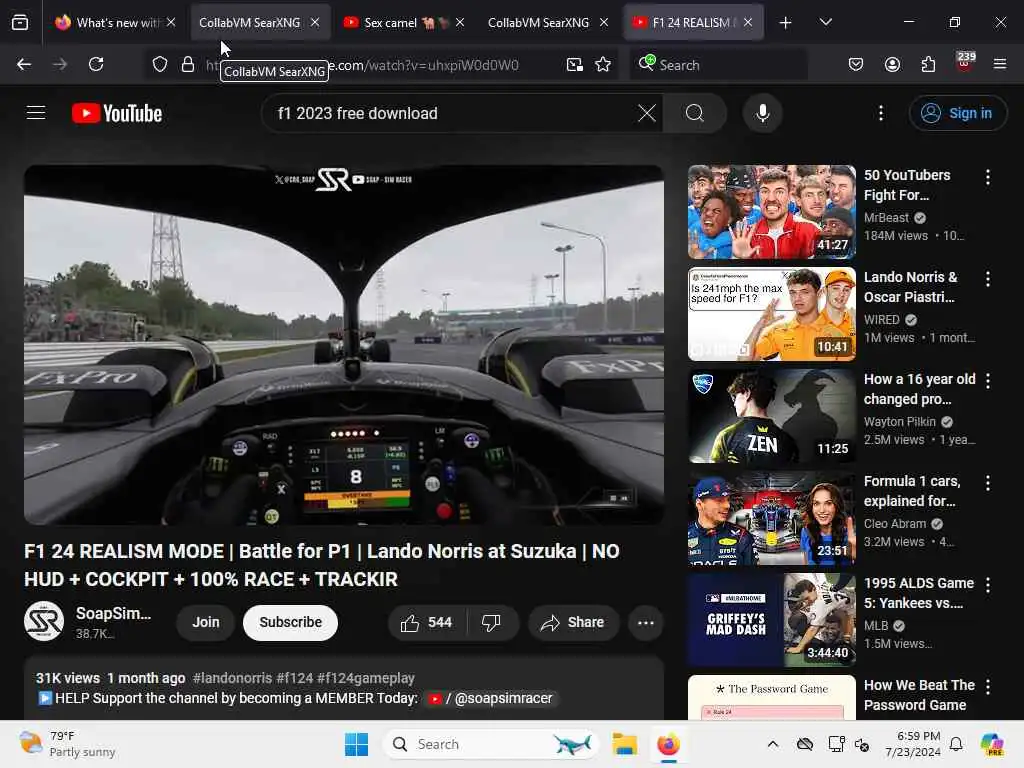Open ZEN Rocket League video thumbnail
The width and height of the screenshot is (1024, 768).
click(x=771, y=415)
